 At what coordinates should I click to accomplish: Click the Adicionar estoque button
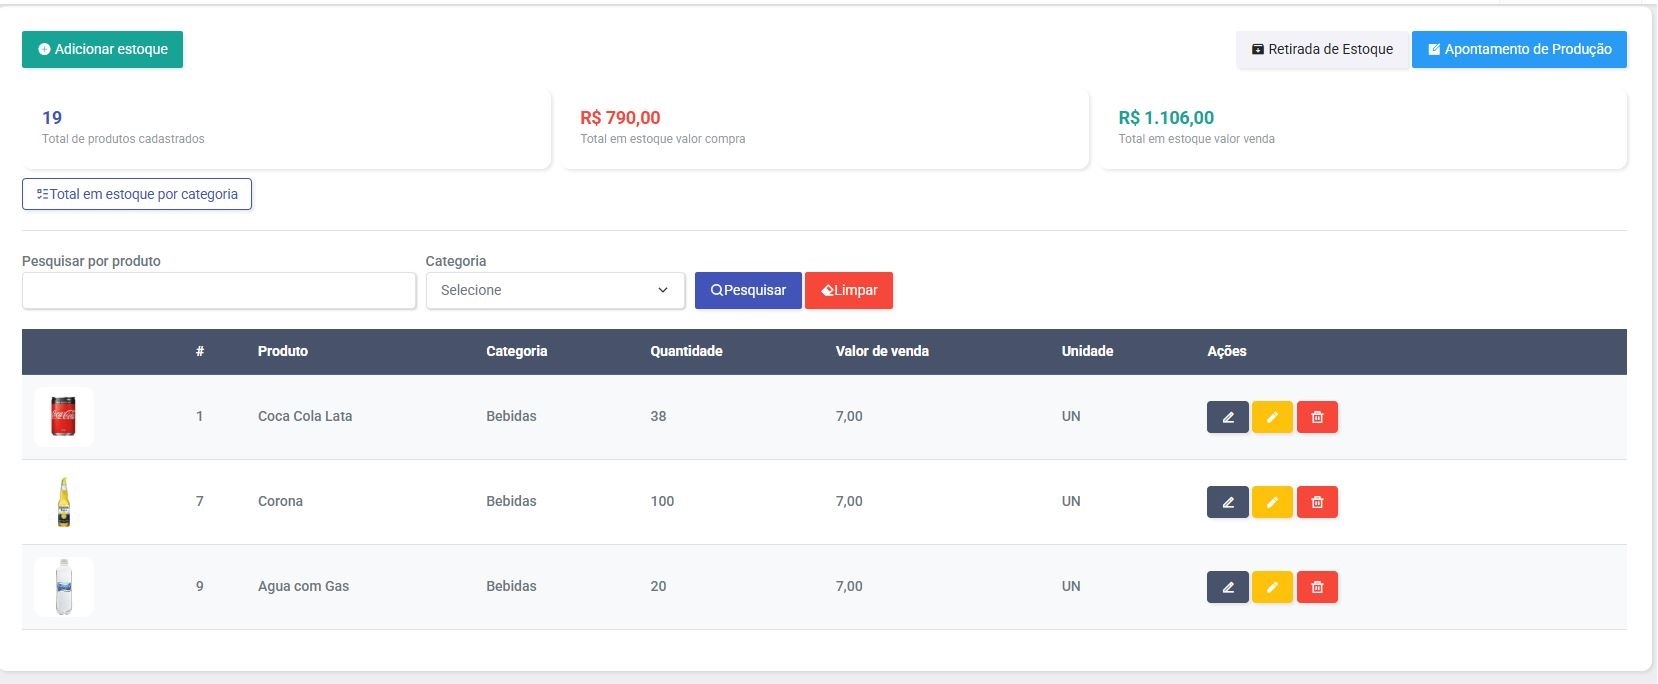tap(102, 49)
